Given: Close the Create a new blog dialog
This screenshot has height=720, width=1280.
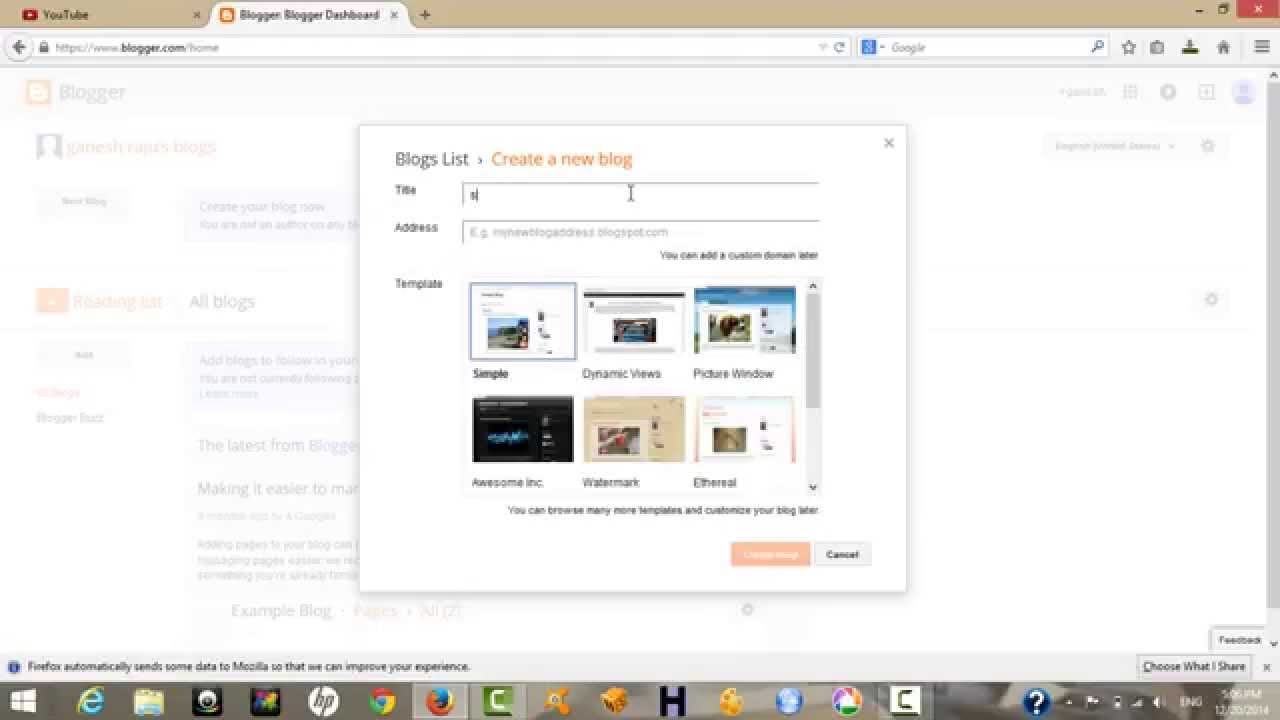Looking at the screenshot, I should pos(888,143).
